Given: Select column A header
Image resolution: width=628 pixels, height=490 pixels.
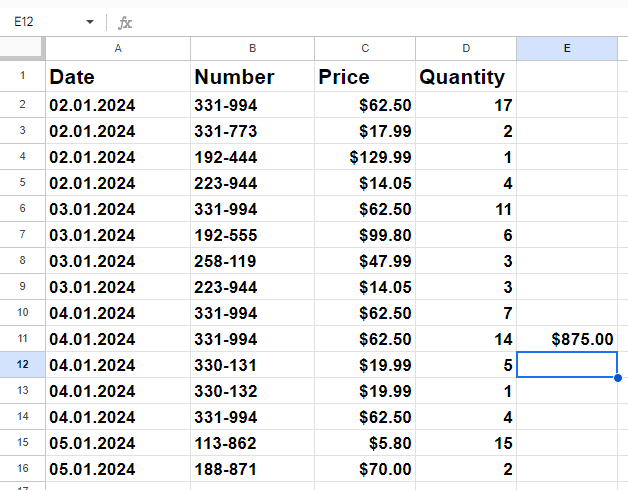Looking at the screenshot, I should pyautogui.click(x=118, y=48).
